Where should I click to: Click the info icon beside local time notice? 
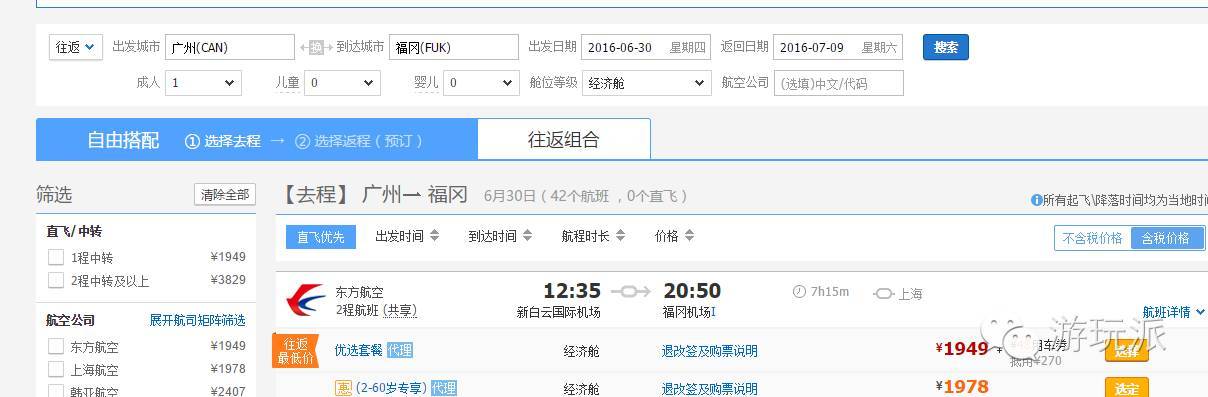pyautogui.click(x=1036, y=200)
